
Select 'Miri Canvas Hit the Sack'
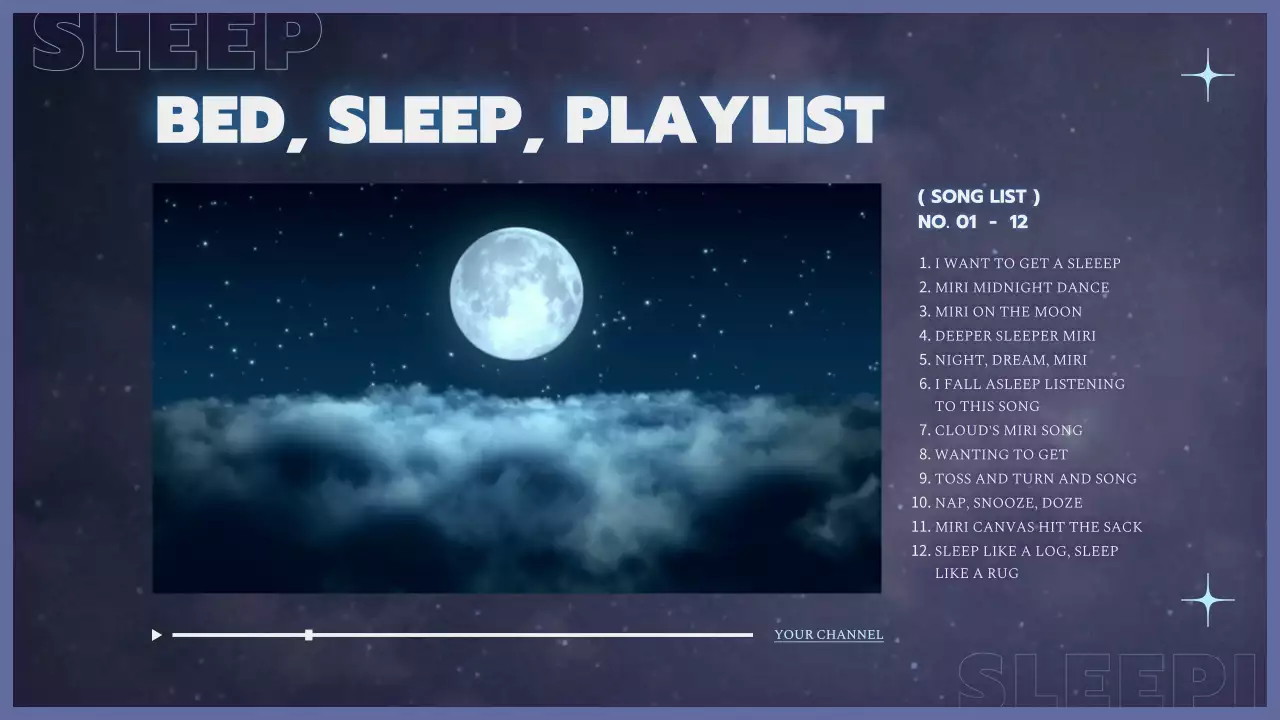1038,526
